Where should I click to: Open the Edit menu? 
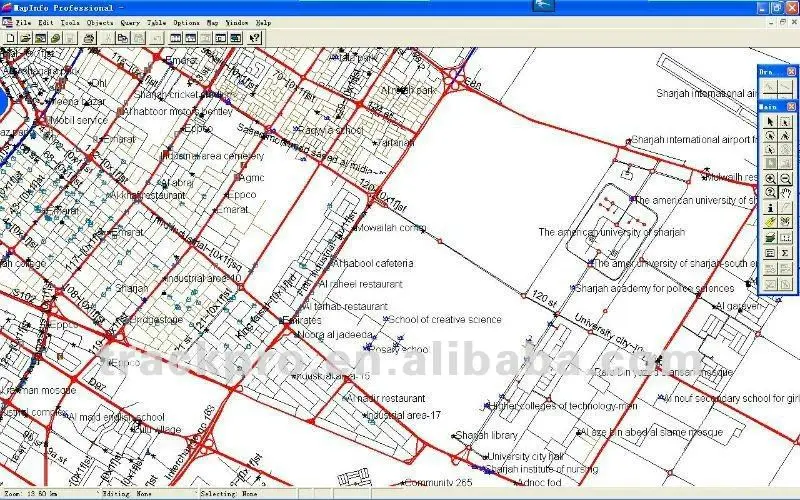tap(45, 22)
